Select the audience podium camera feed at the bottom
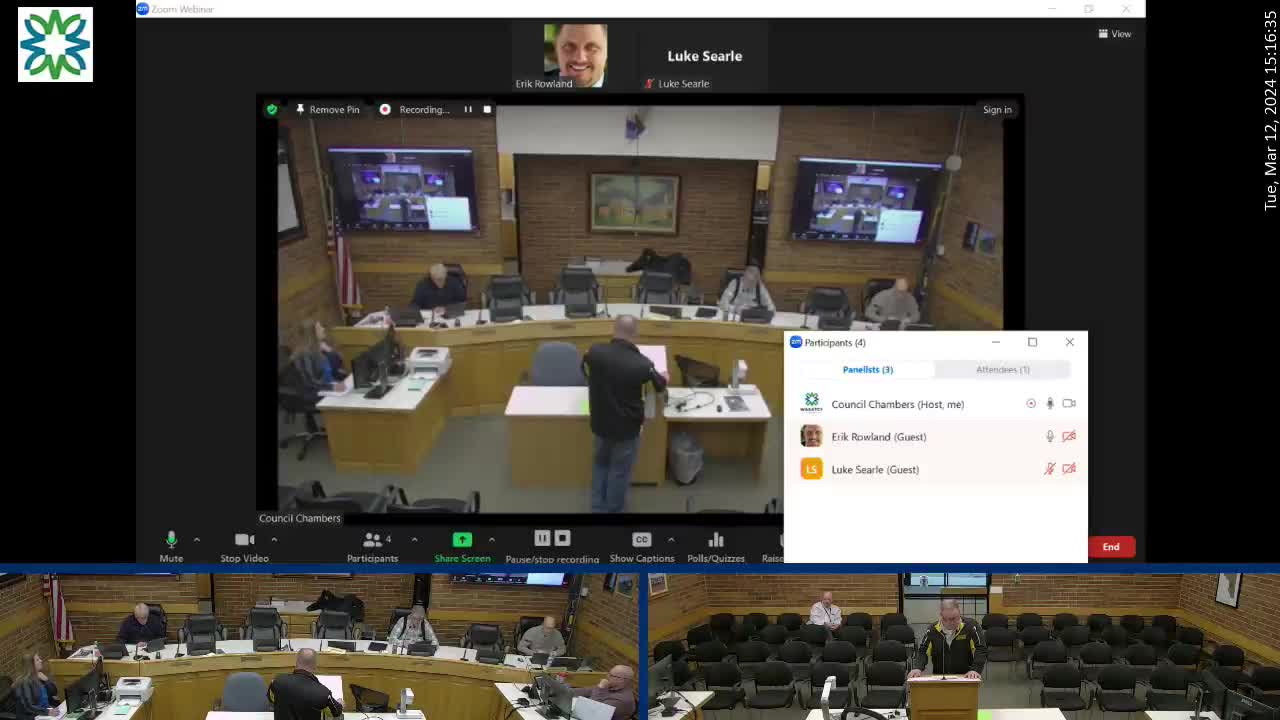 (x=964, y=646)
